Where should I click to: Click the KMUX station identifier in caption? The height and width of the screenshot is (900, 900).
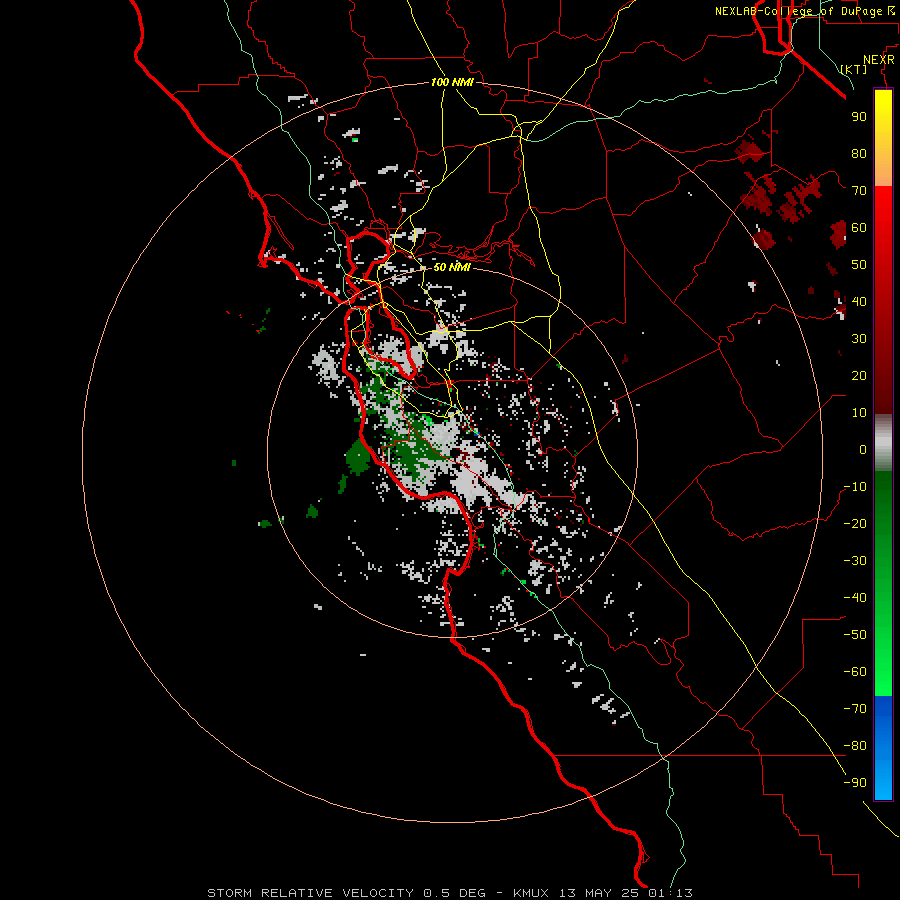530,893
